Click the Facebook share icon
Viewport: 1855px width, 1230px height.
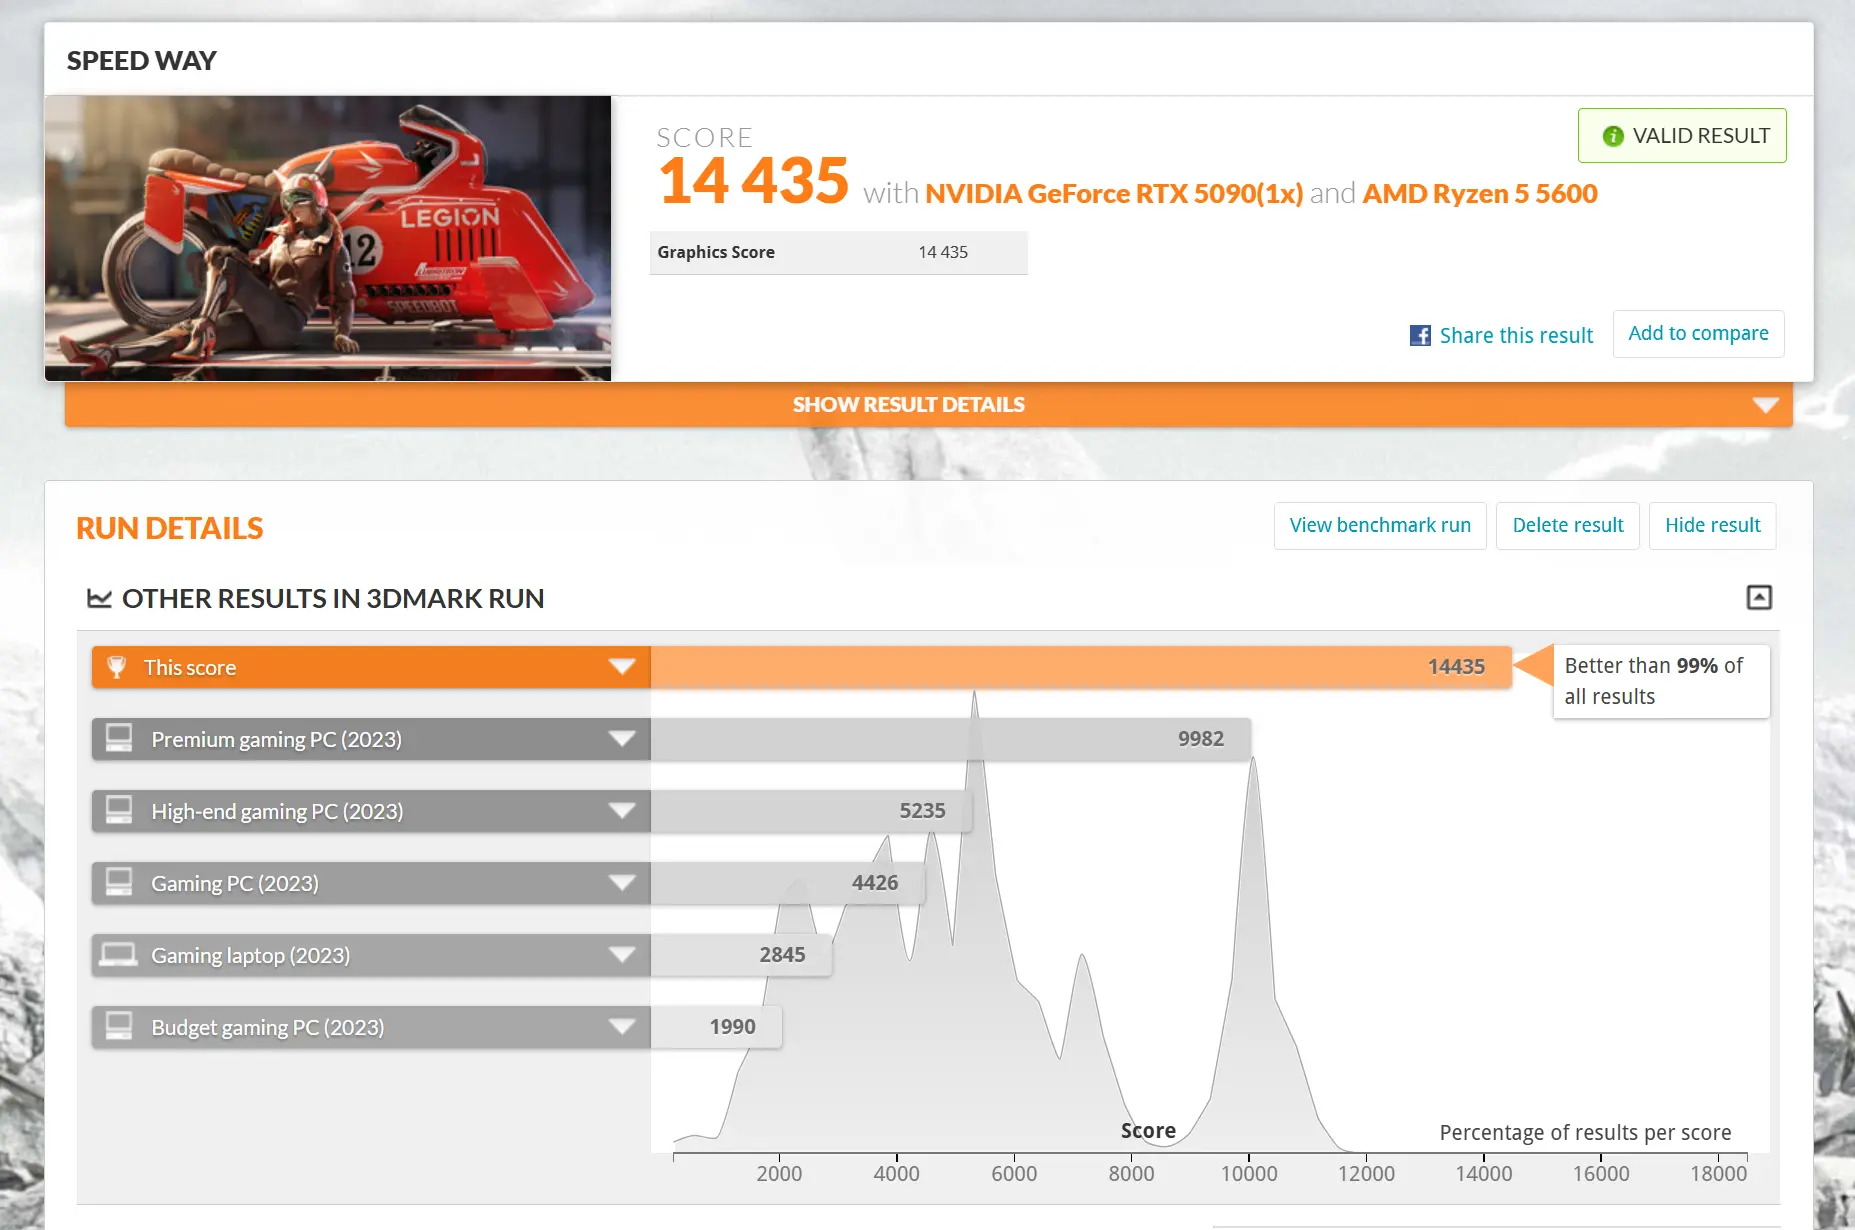[1420, 336]
